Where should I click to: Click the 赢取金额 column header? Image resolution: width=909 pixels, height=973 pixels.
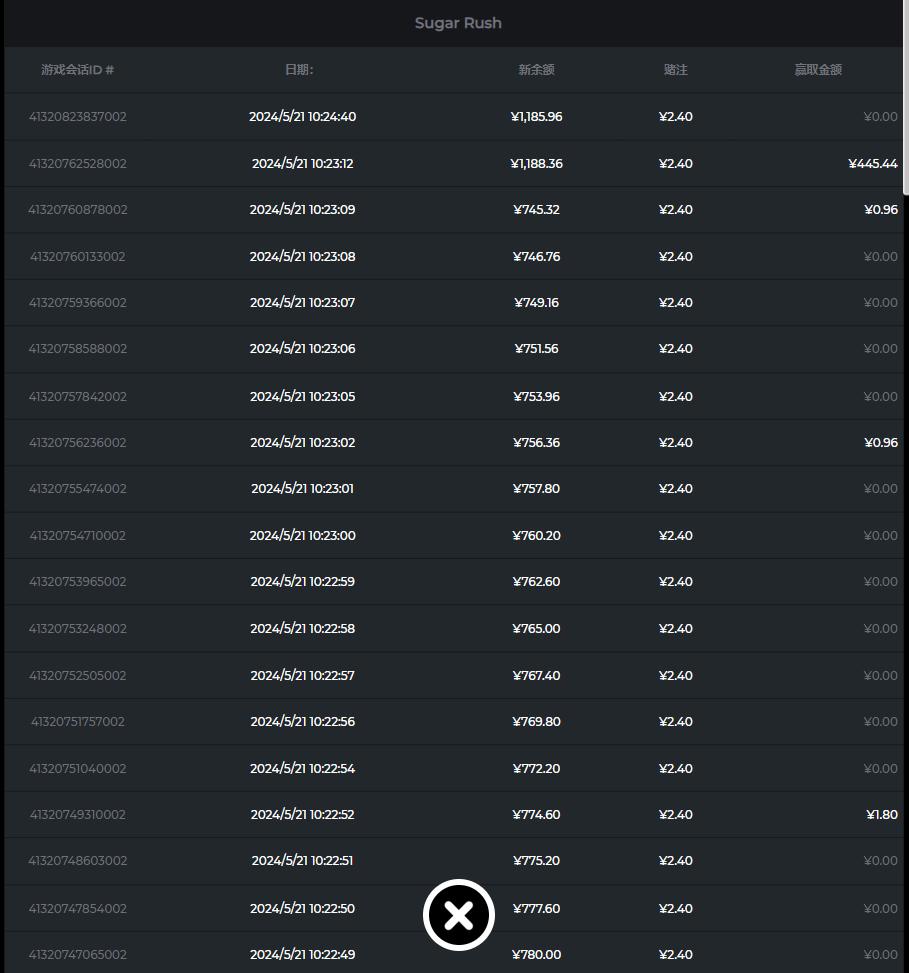[x=818, y=70]
